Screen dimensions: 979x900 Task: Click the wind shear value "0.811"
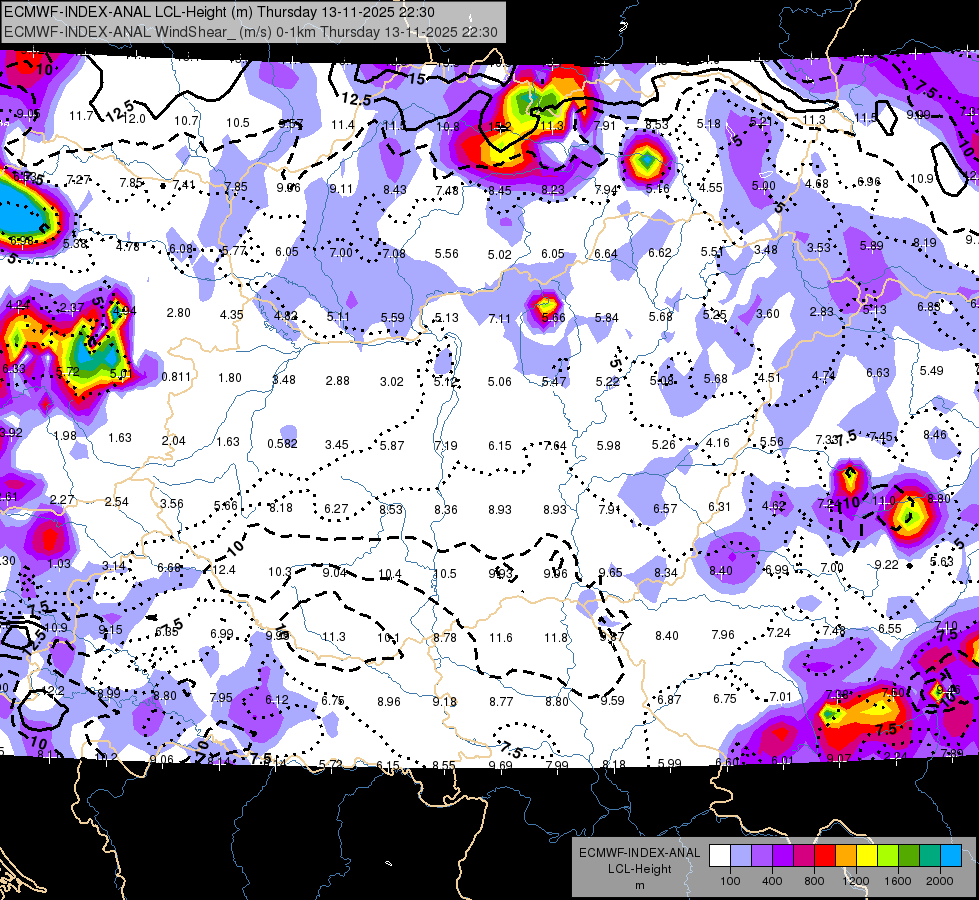tap(176, 377)
